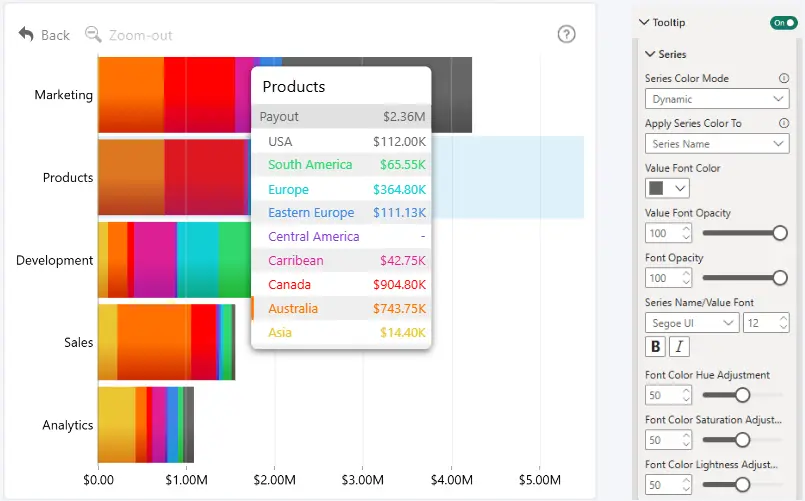Click info icon beside Apply Series Color To
Viewport: 805px width, 501px height.
tap(783, 123)
